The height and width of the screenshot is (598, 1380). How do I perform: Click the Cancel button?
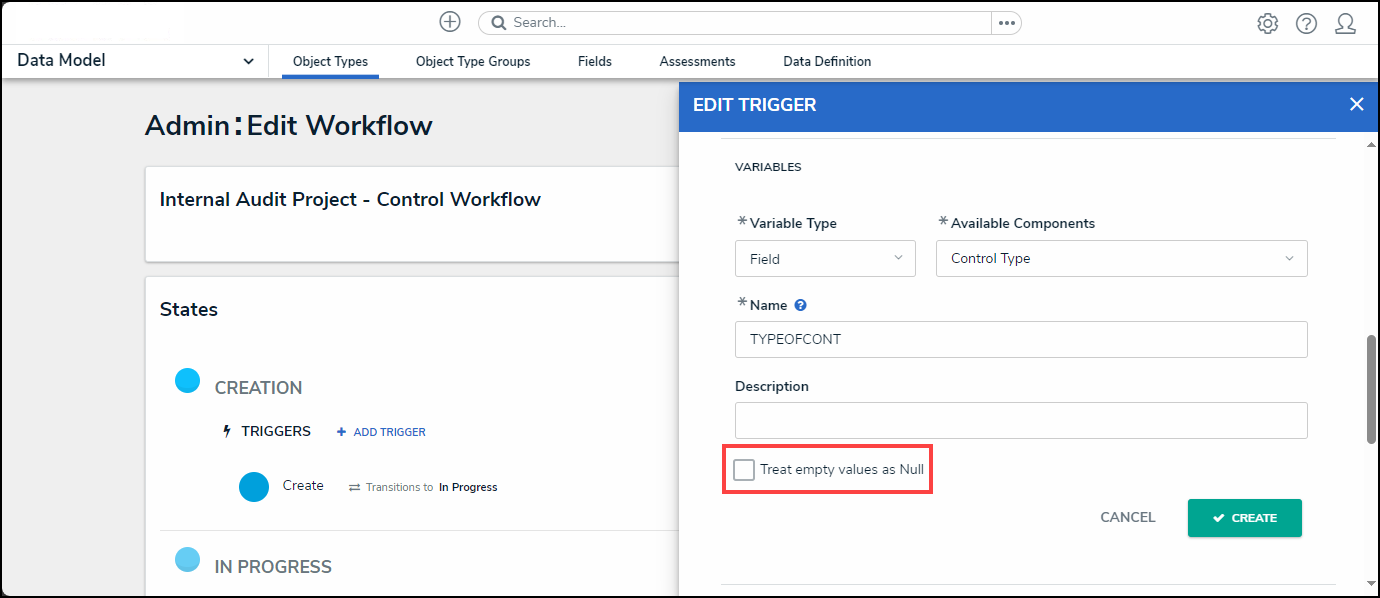click(1128, 518)
